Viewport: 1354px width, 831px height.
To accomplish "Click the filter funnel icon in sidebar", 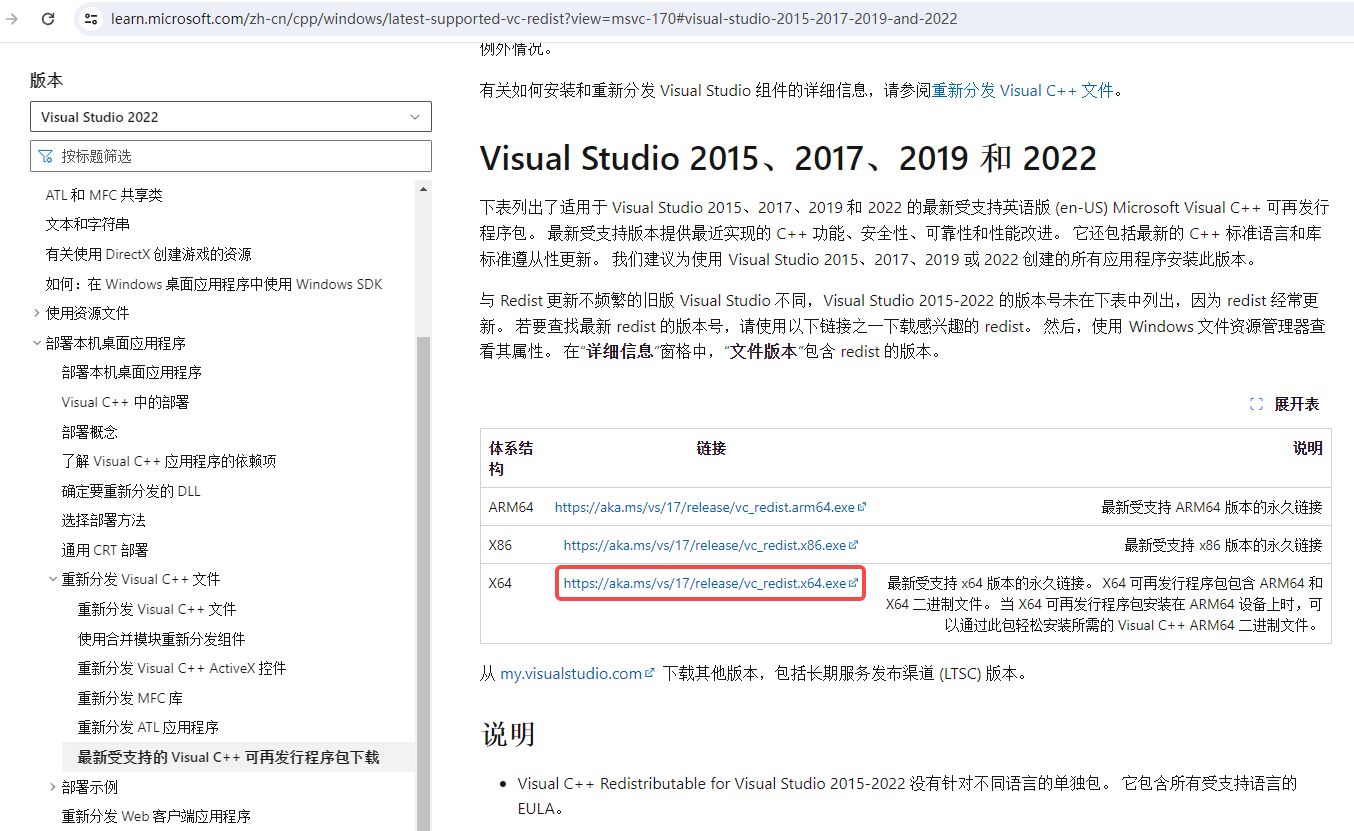I will tap(46, 156).
